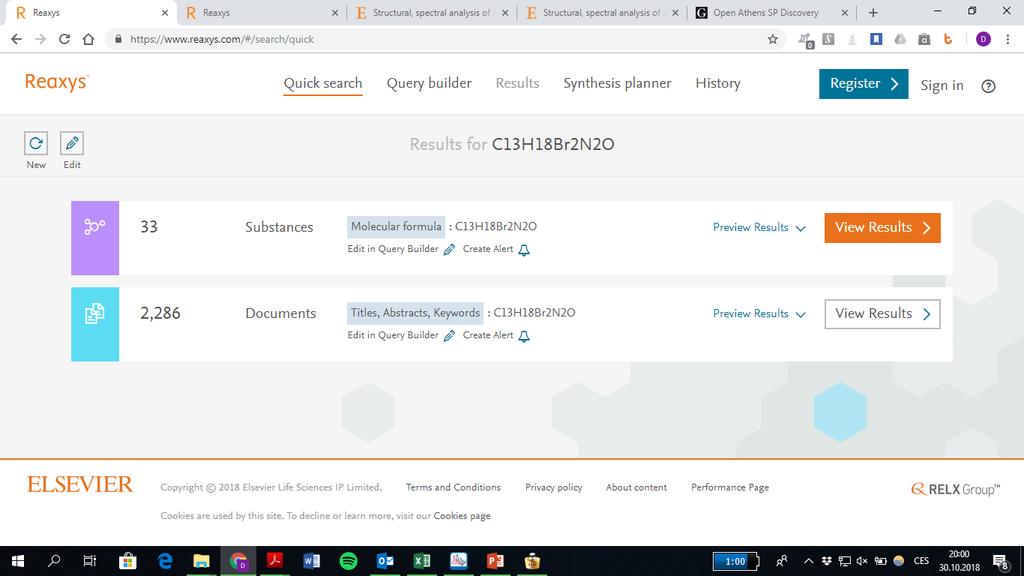Open Terms and Conditions link

(x=453, y=487)
